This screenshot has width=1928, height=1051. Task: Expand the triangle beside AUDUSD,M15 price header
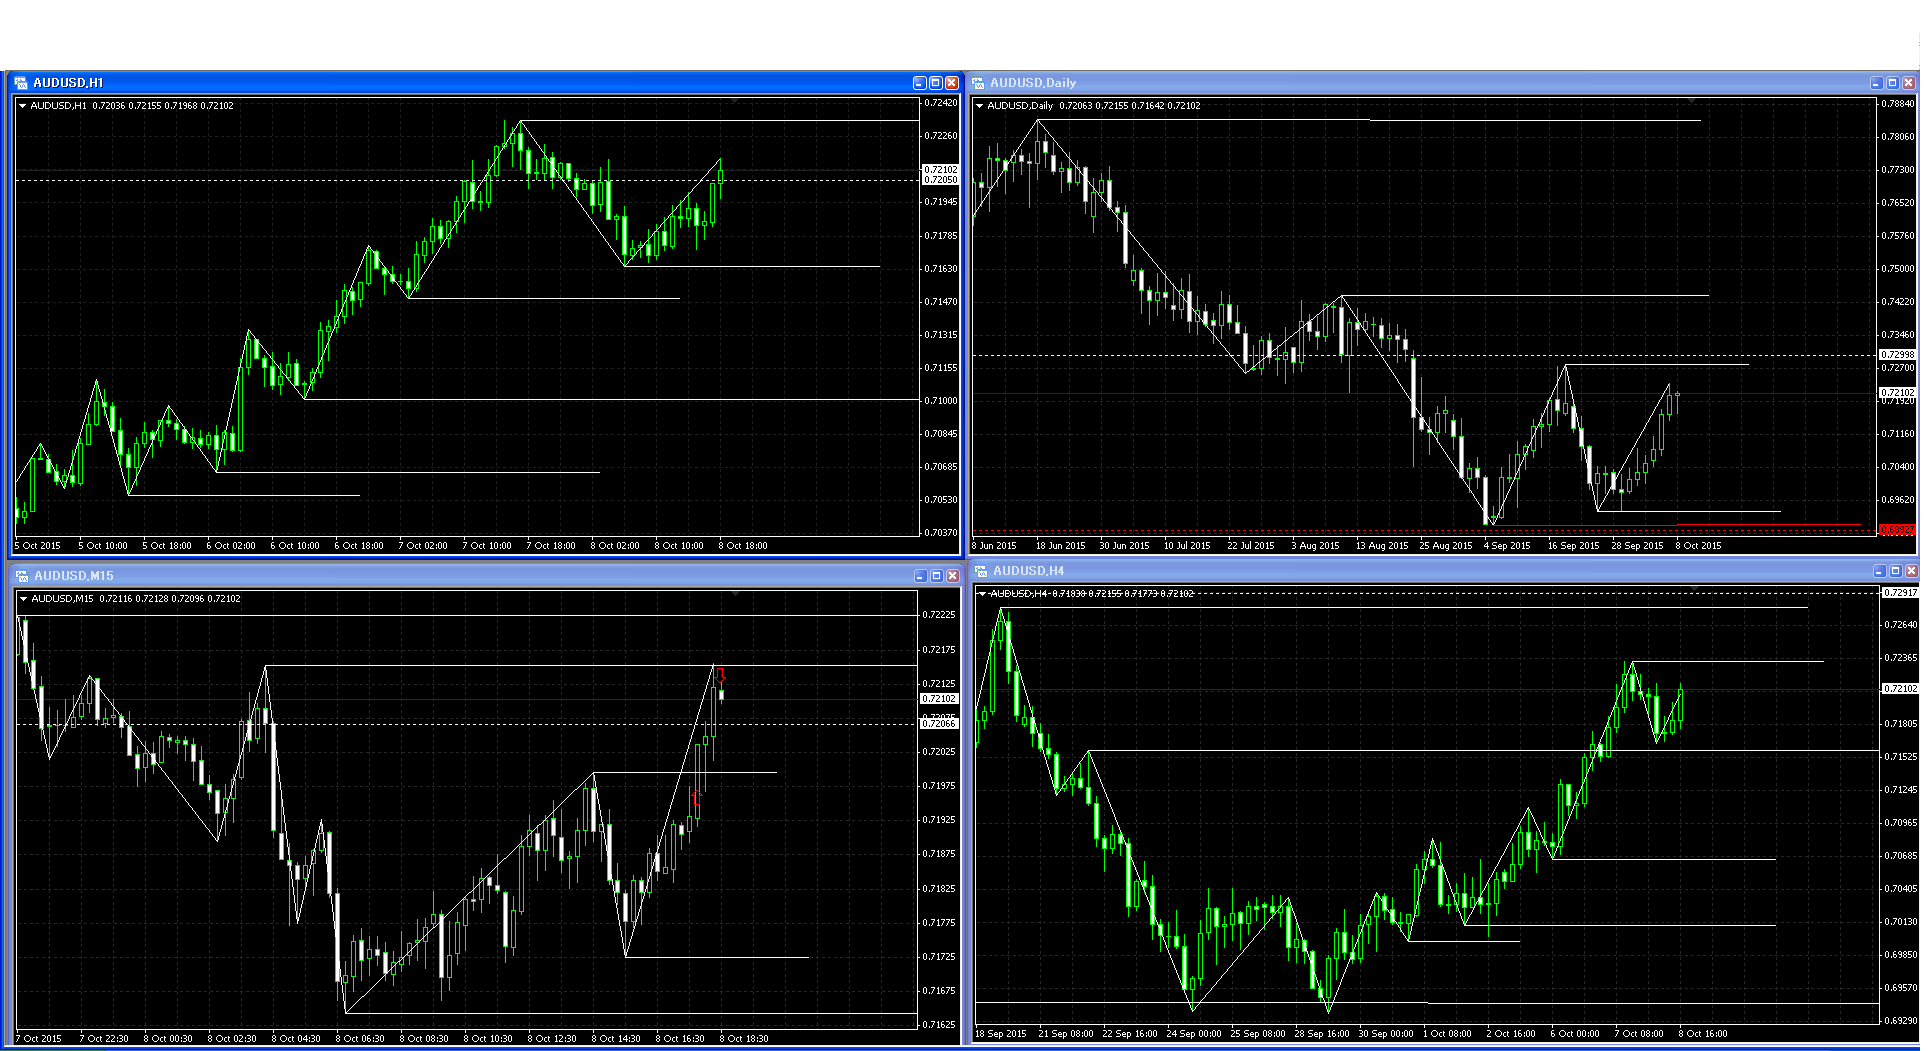tap(22, 599)
